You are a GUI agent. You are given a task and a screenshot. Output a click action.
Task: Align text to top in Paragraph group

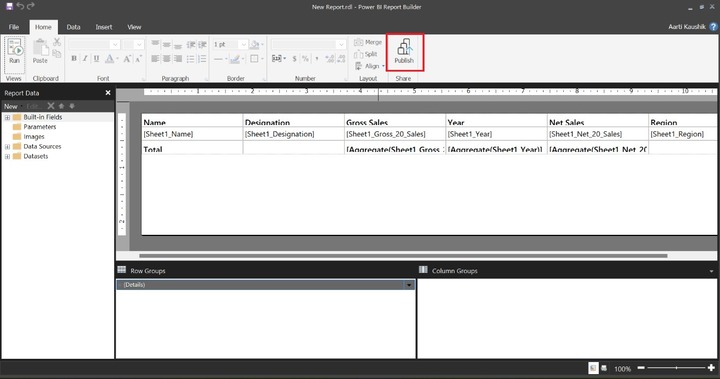click(155, 44)
